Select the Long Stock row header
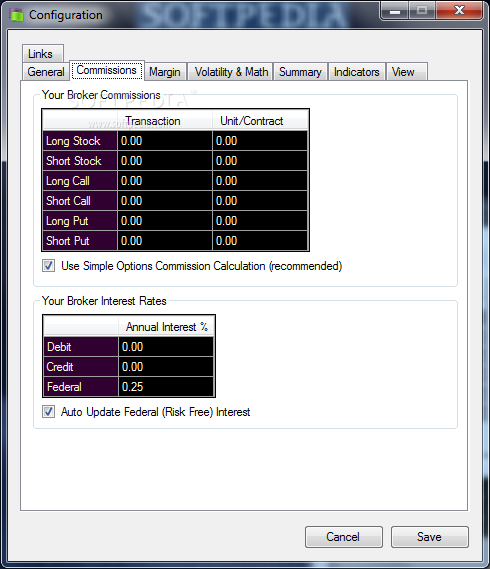Screen dimensions: 490x569 (80, 141)
